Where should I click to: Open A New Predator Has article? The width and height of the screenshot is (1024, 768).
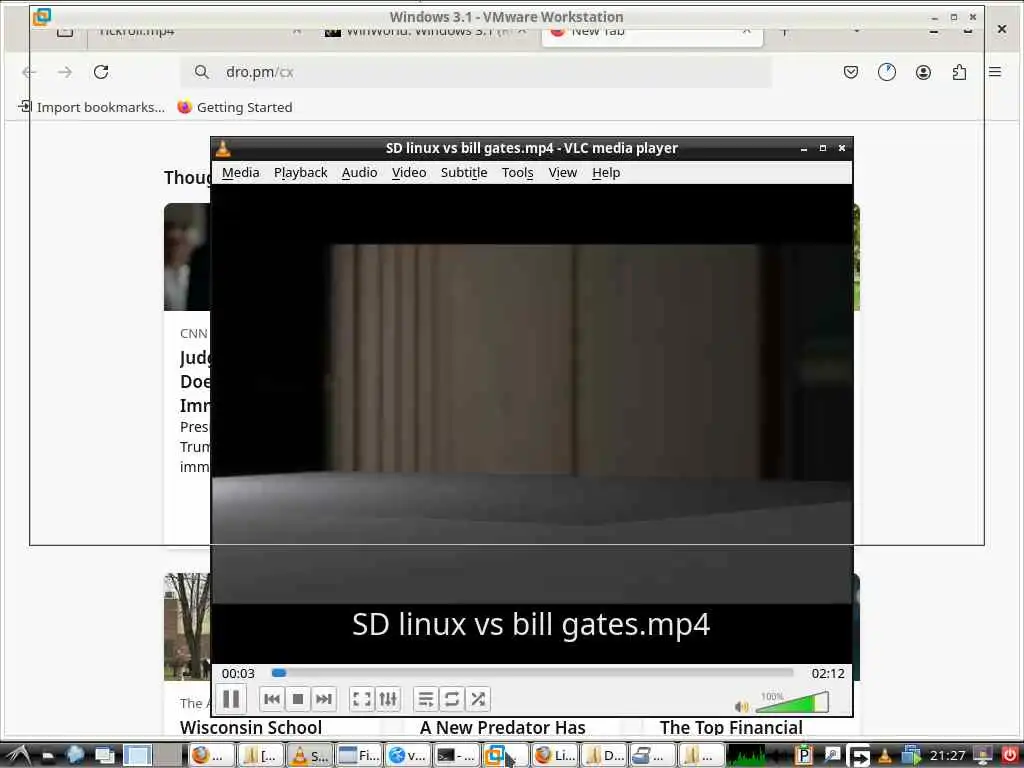coord(502,728)
